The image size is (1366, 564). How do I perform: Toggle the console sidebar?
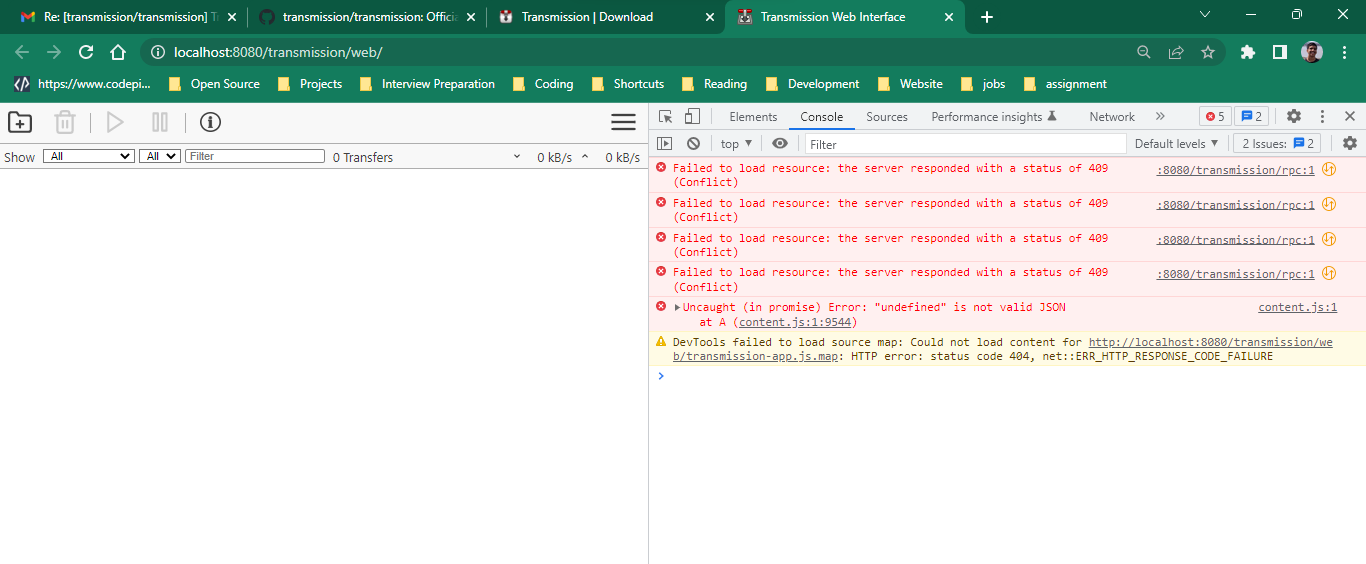[x=664, y=144]
